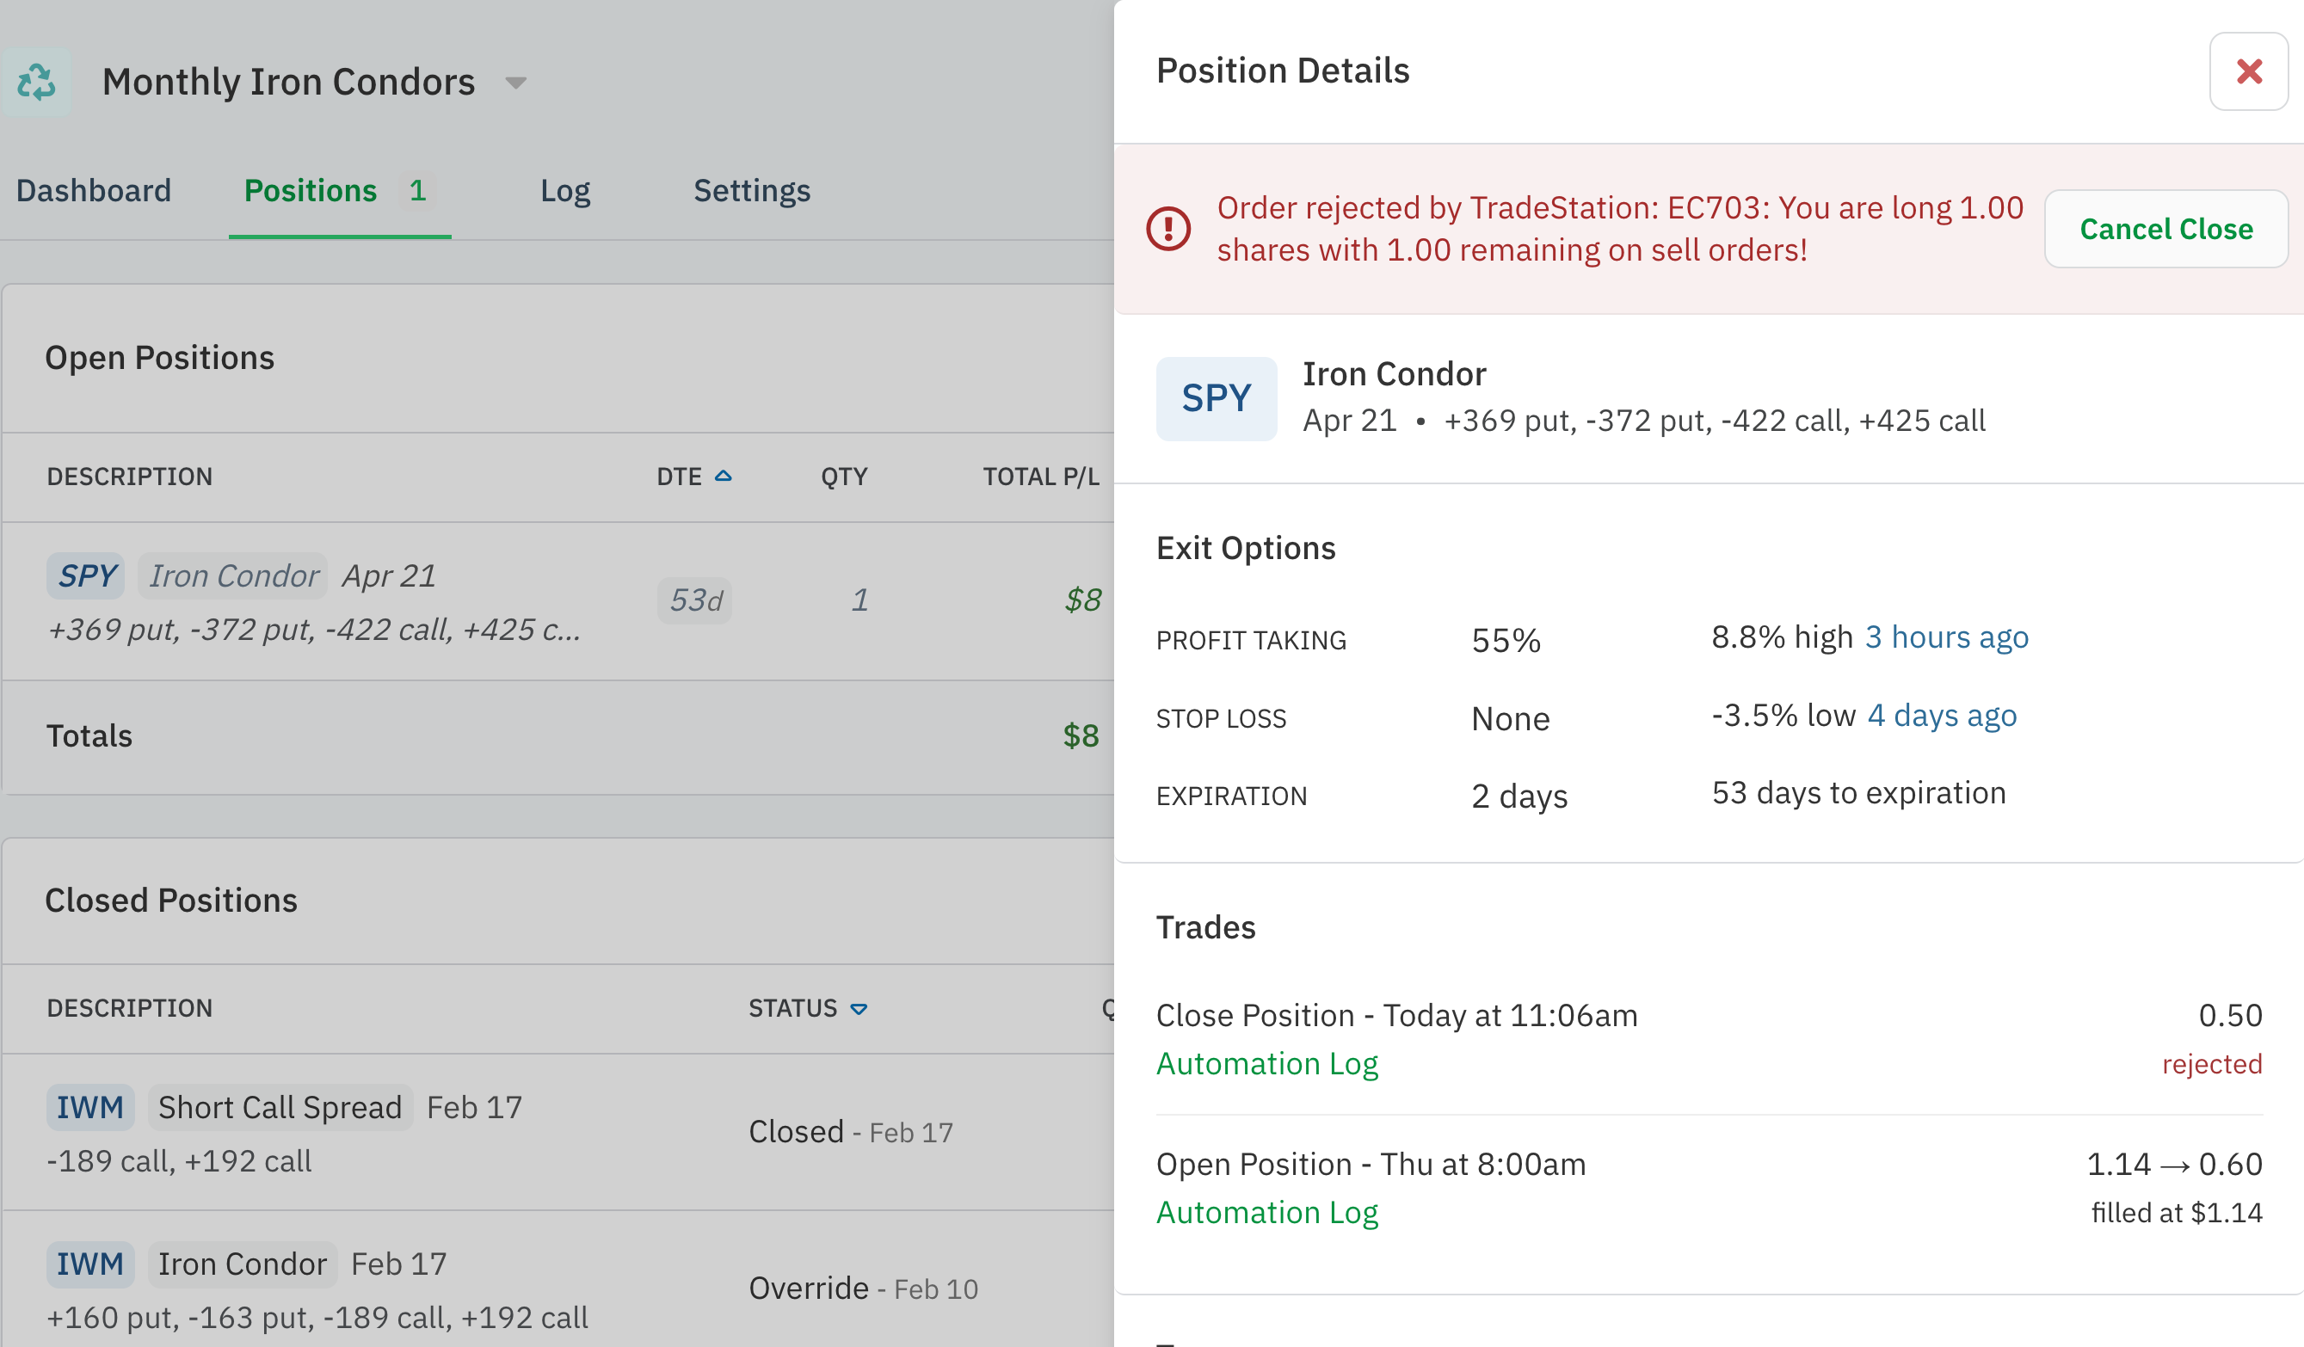The height and width of the screenshot is (1347, 2304).
Task: Click the Cancel Close button
Action: (x=2166, y=228)
